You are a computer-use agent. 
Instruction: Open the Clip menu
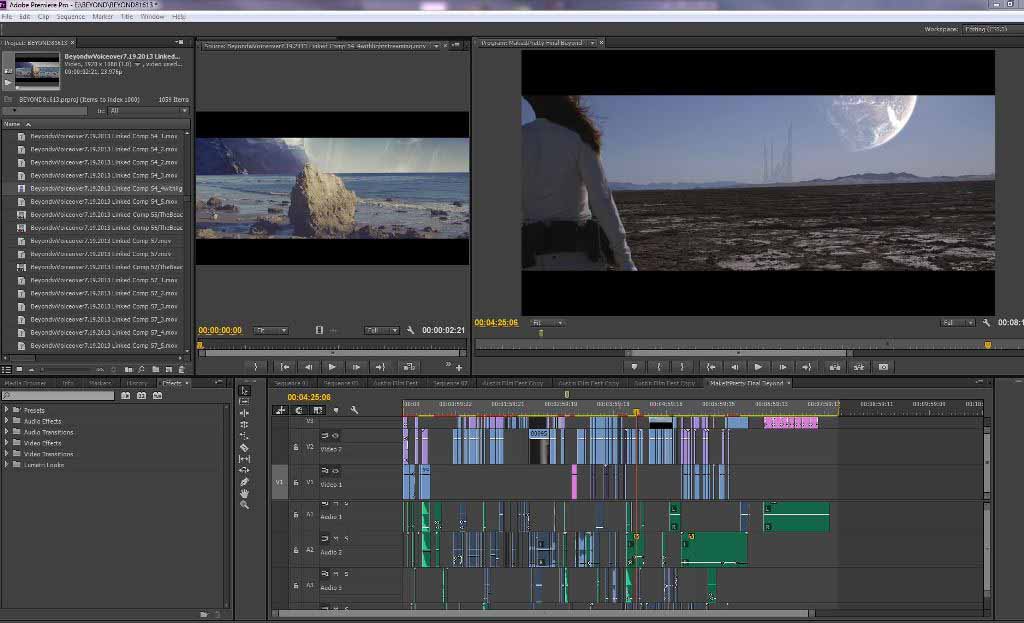pos(44,16)
